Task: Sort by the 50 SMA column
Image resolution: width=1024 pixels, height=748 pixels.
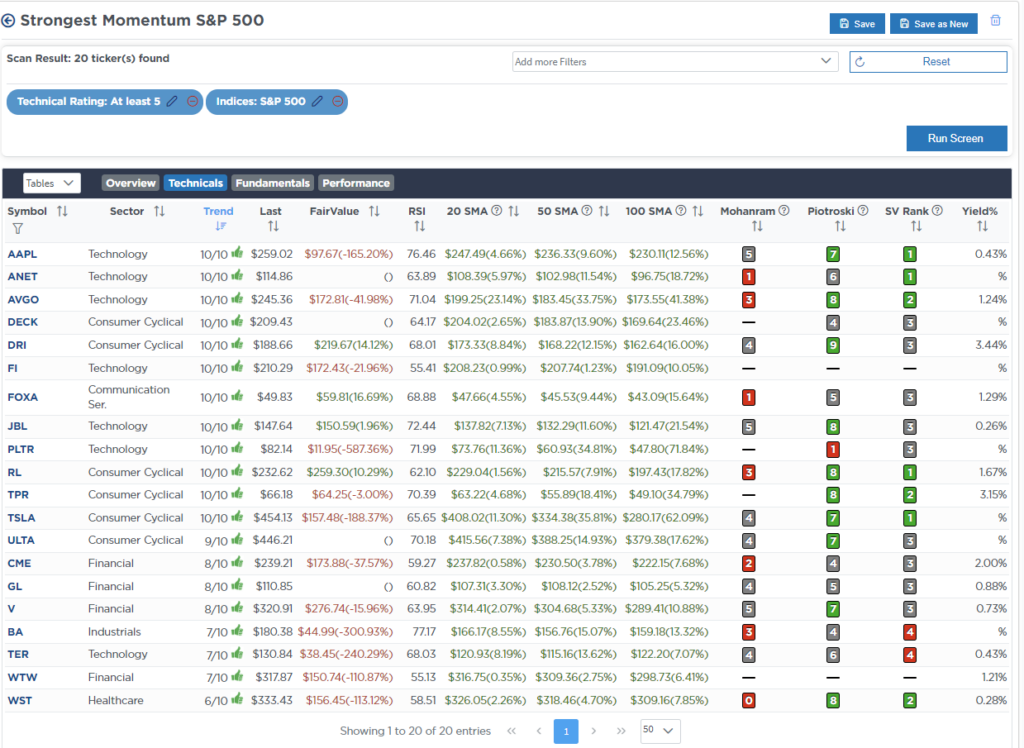Action: tap(604, 211)
